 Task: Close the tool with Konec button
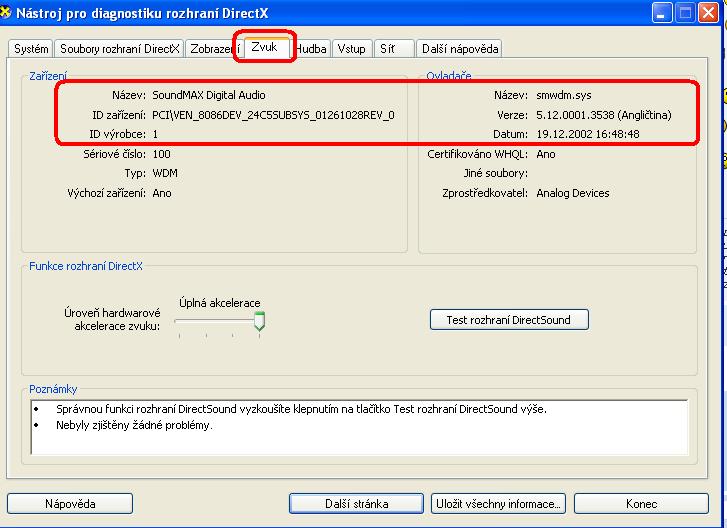point(641,503)
